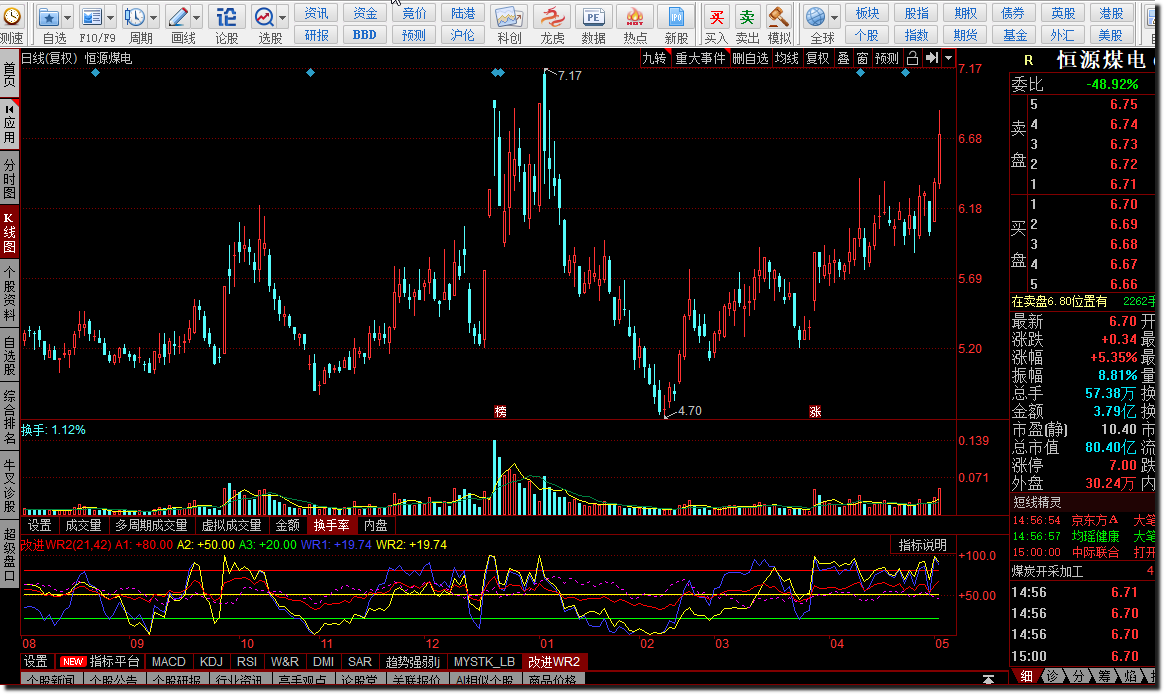The height and width of the screenshot is (694, 1165).
Task: Click the lock icon on chart toolbar
Action: (x=912, y=58)
